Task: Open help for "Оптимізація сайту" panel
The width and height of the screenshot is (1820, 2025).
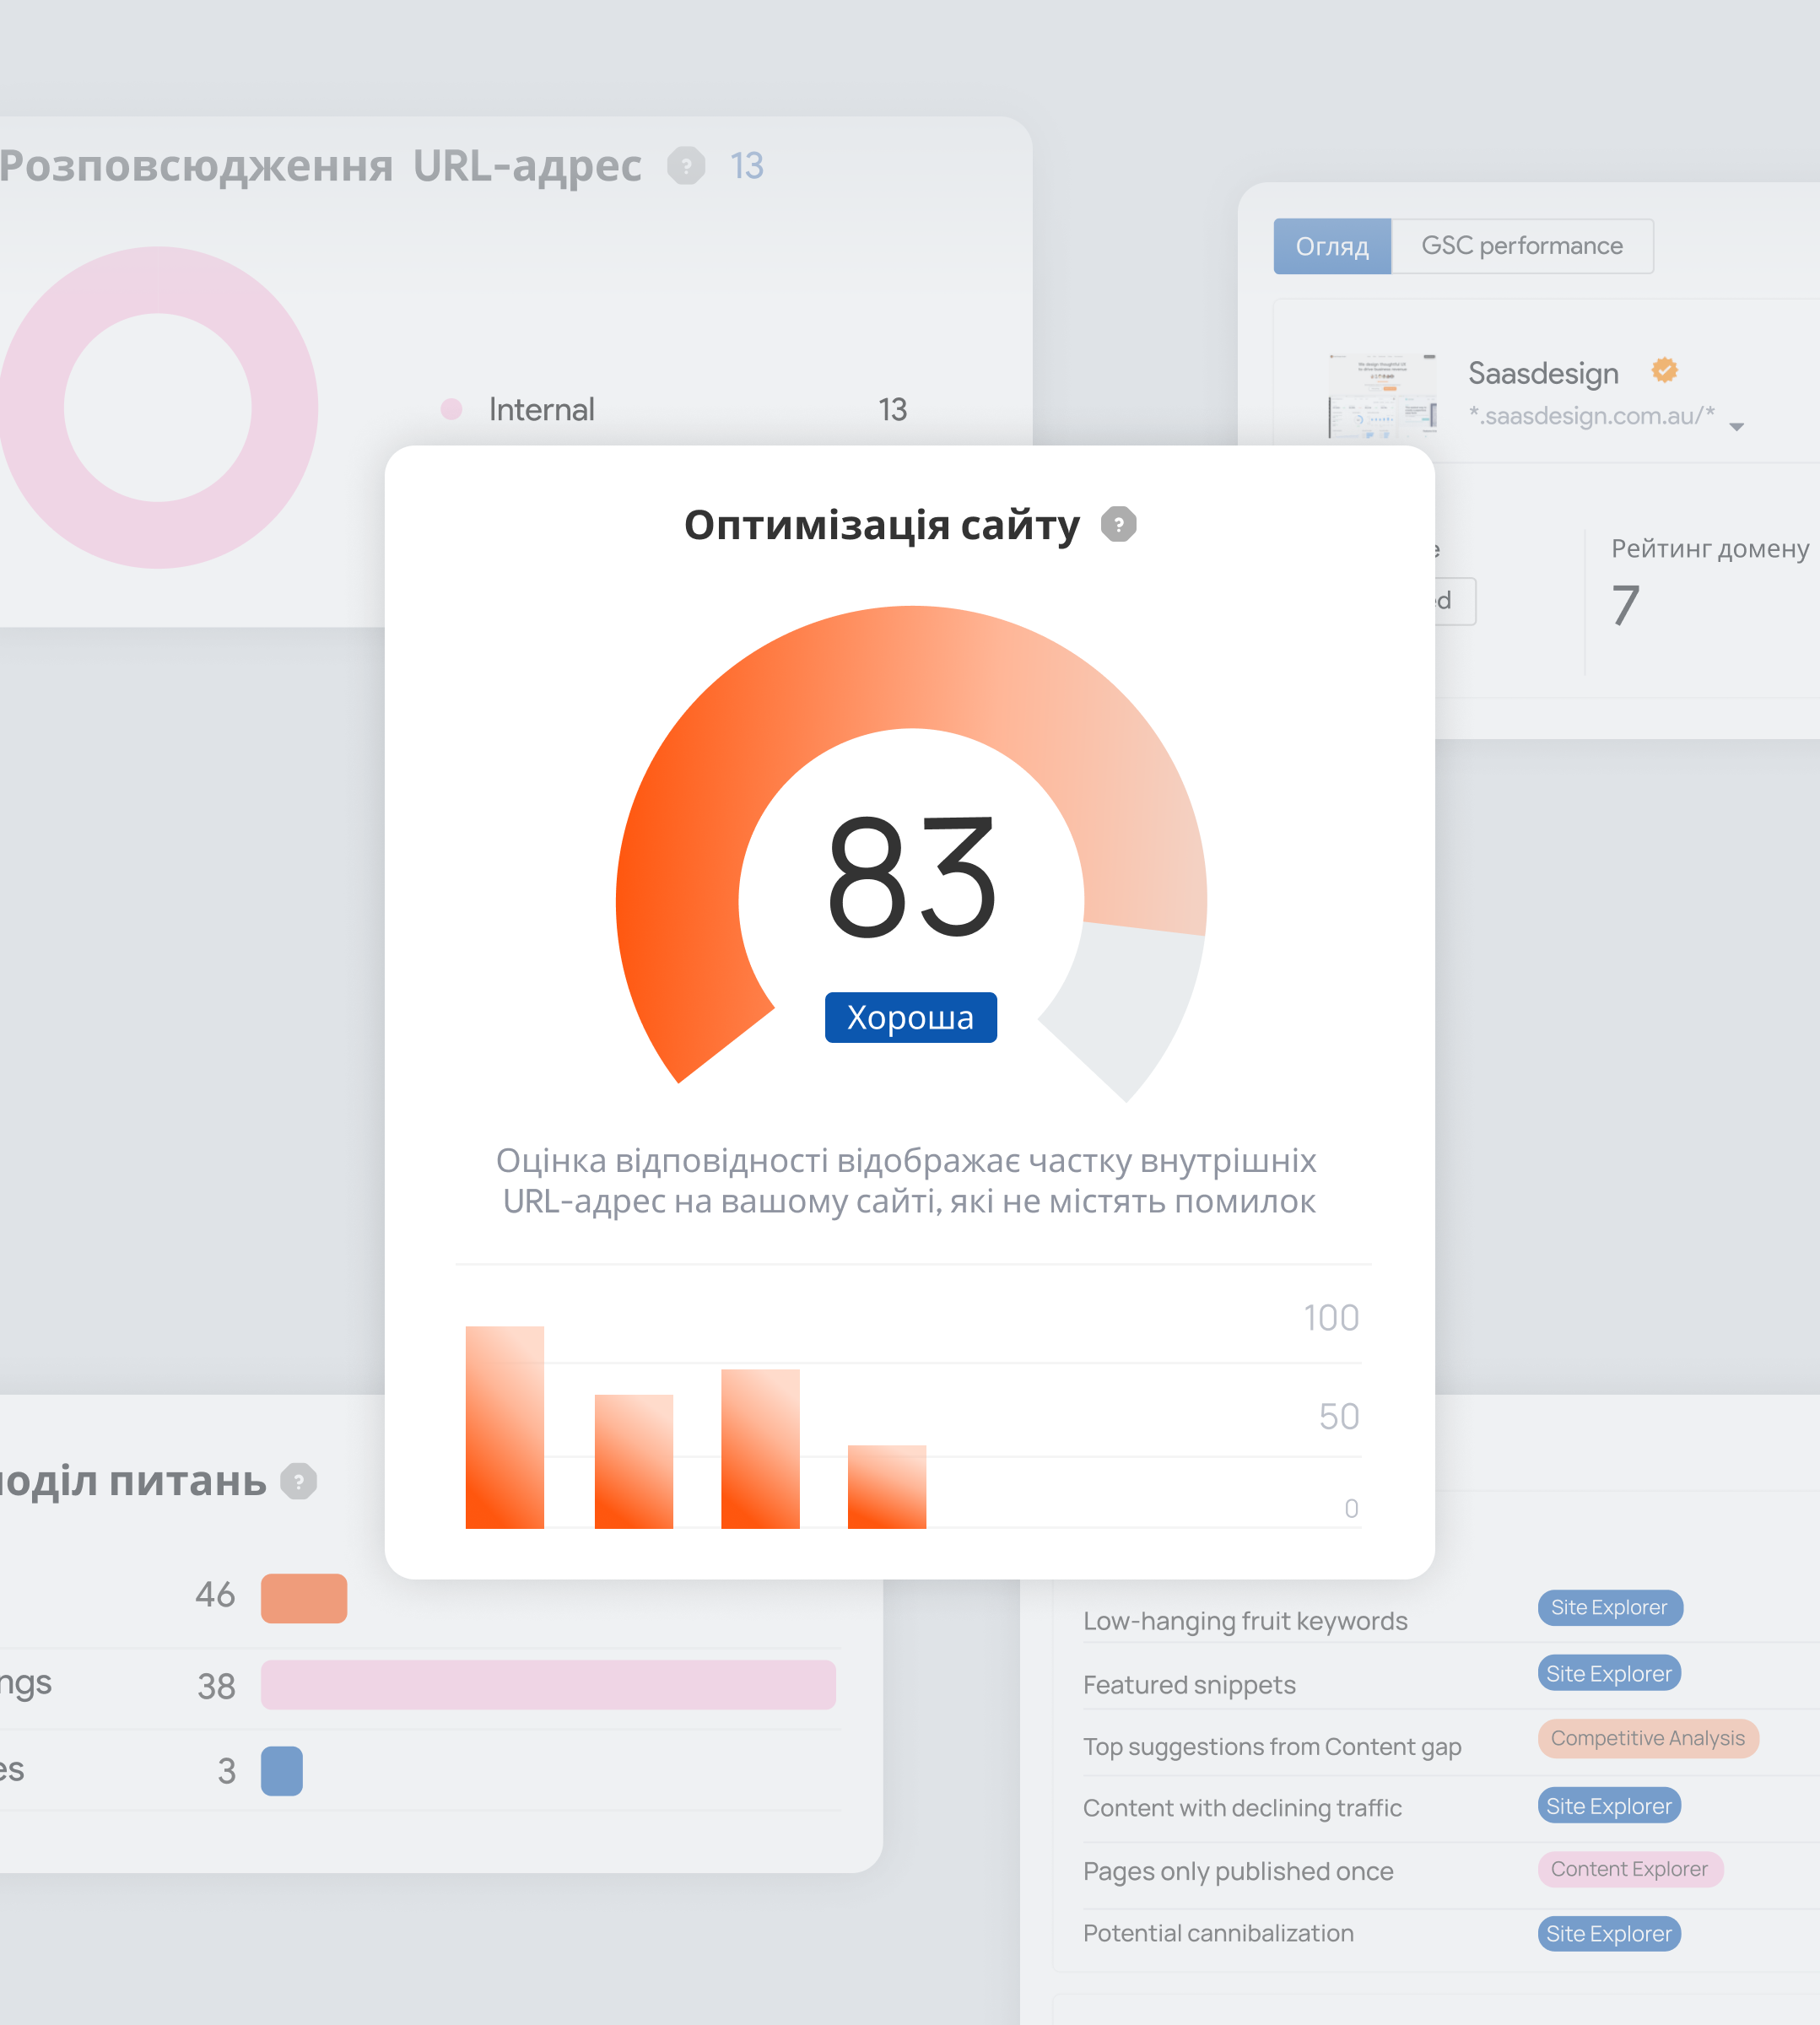Action: (x=1119, y=525)
